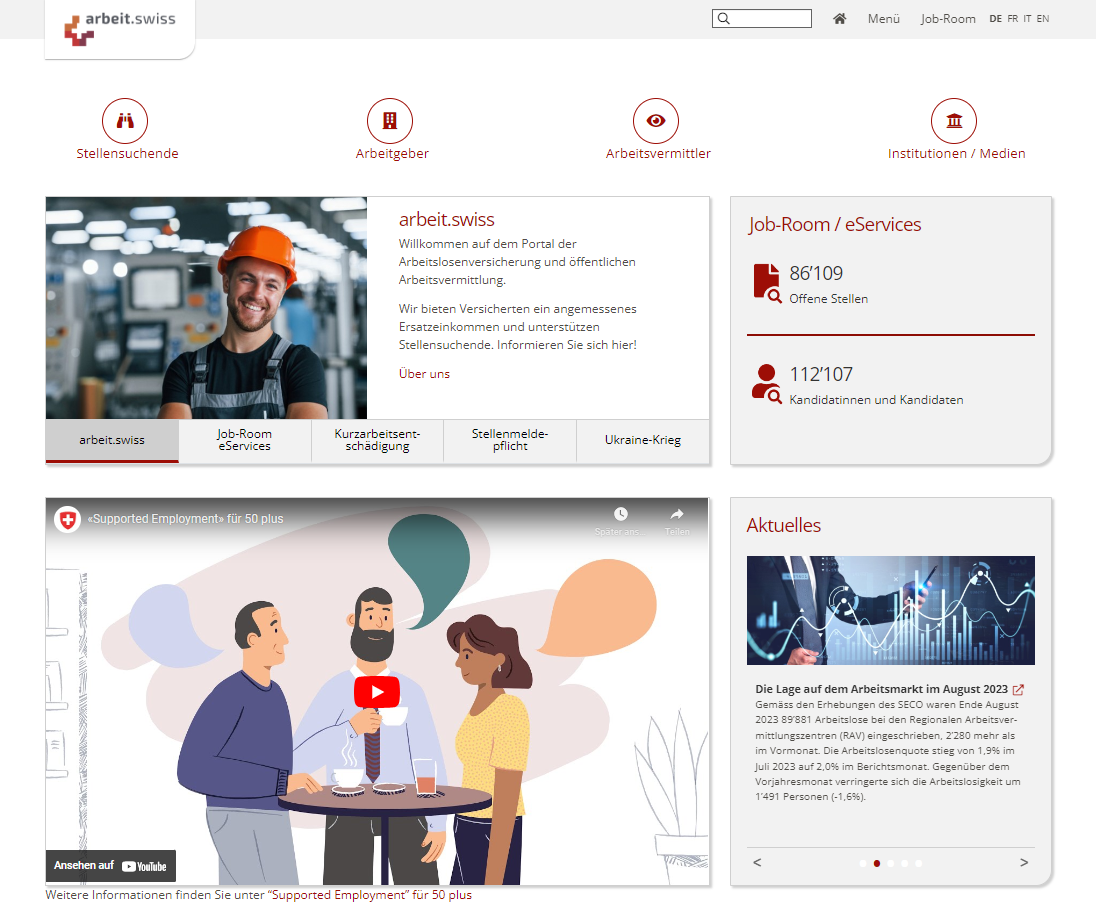The width and height of the screenshot is (1096, 924).
Task: Click the arbeit.swiss logo
Action: (120, 29)
